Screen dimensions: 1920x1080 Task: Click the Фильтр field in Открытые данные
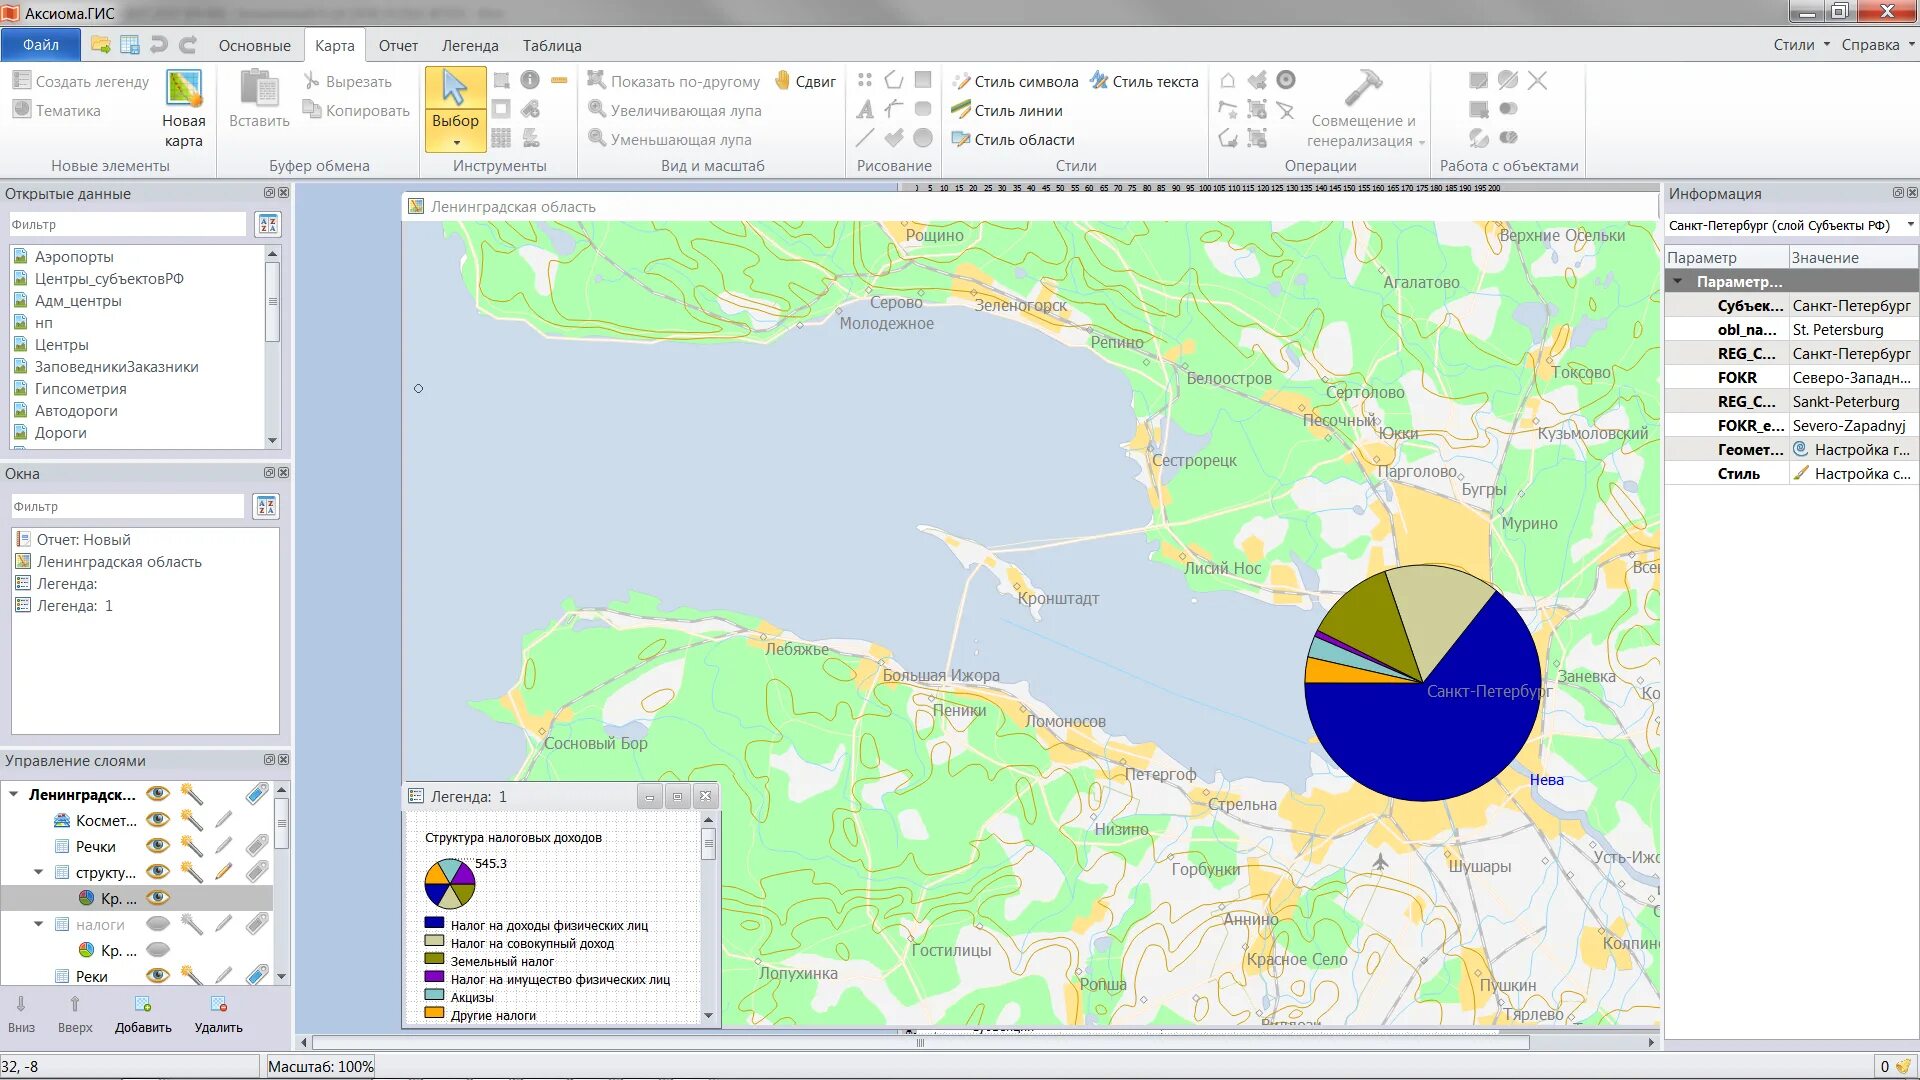(128, 224)
